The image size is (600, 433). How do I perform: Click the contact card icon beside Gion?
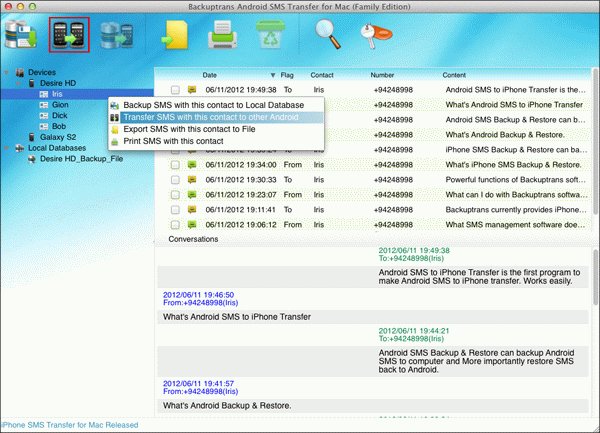click(44, 105)
